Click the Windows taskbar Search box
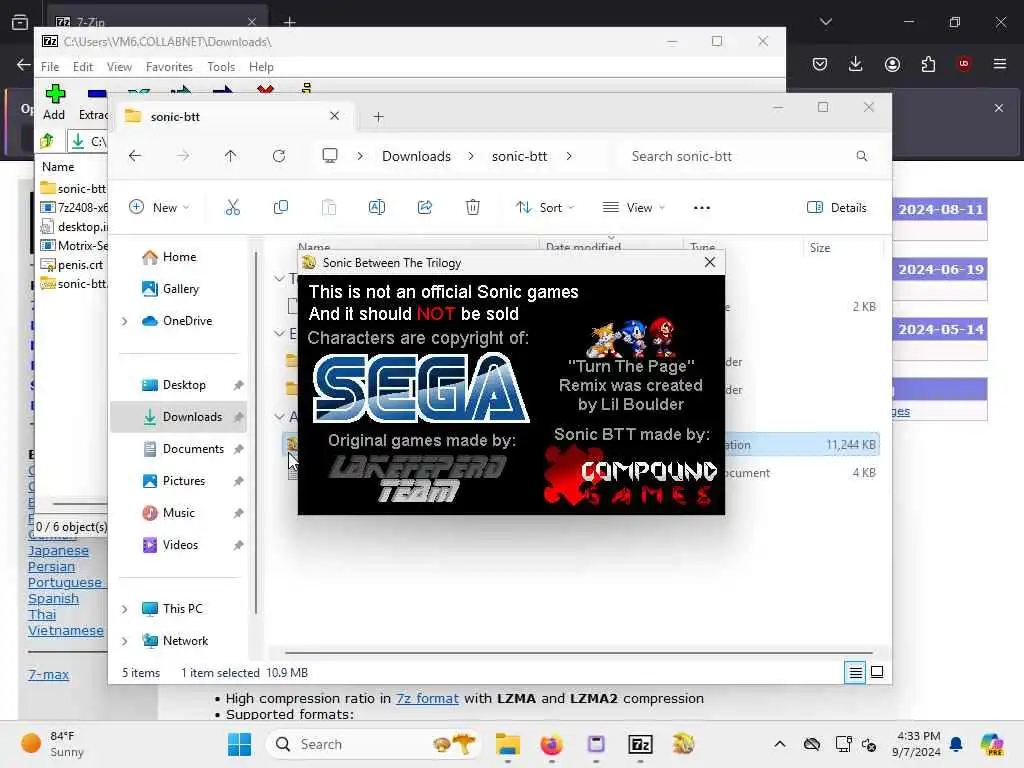 click(x=374, y=744)
